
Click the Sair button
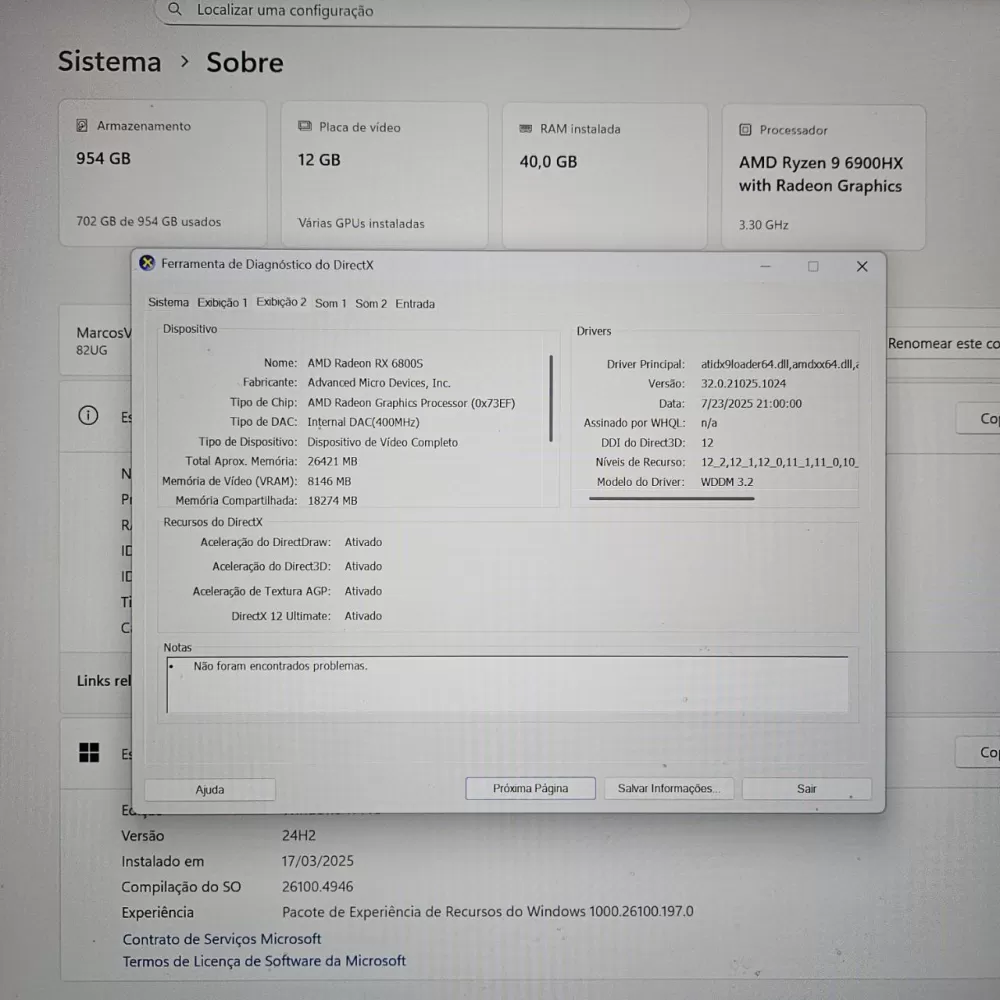coord(806,789)
